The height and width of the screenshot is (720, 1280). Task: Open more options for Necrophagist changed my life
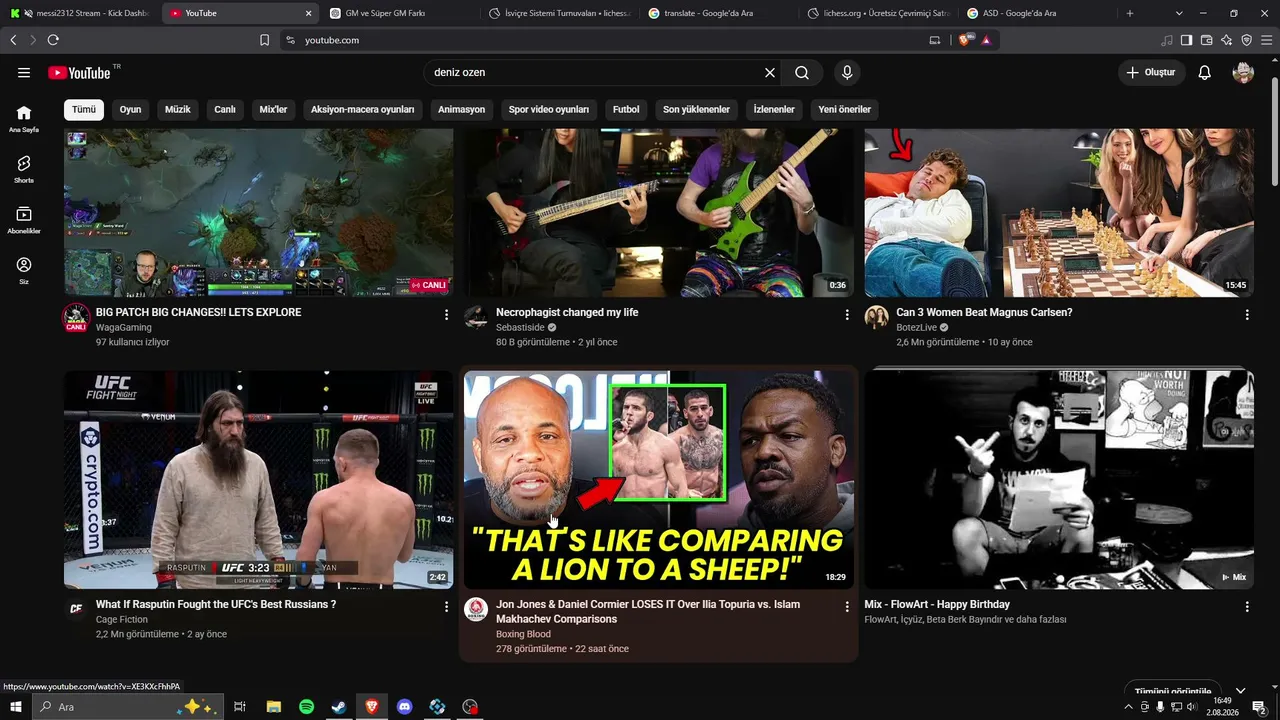pos(847,315)
